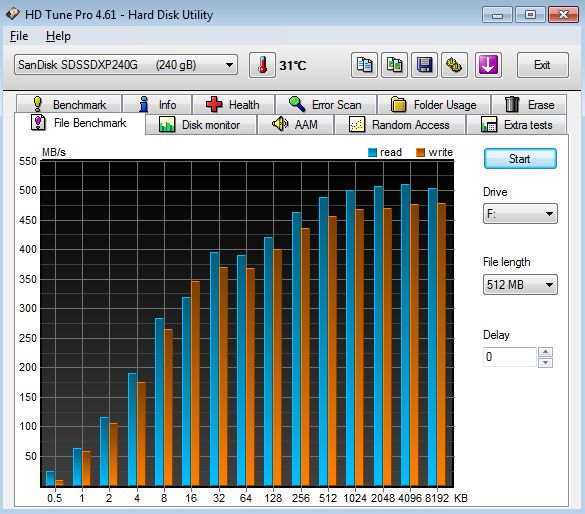This screenshot has width=585, height=514.
Task: Start the file benchmark
Action: click(520, 159)
